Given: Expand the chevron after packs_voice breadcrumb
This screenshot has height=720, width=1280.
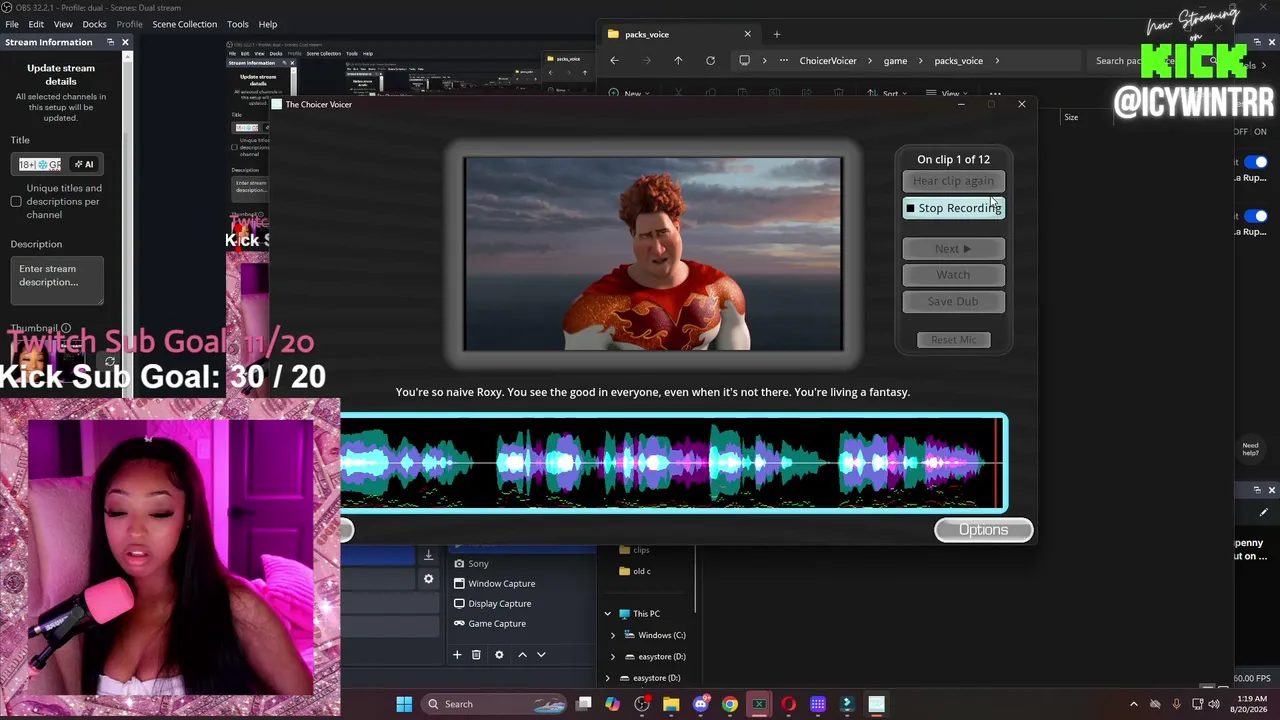Looking at the screenshot, I should [997, 61].
